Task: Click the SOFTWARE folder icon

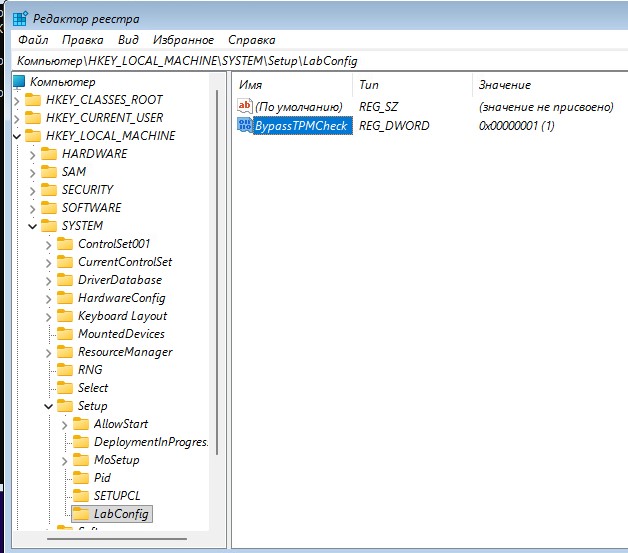Action: pyautogui.click(x=49, y=207)
